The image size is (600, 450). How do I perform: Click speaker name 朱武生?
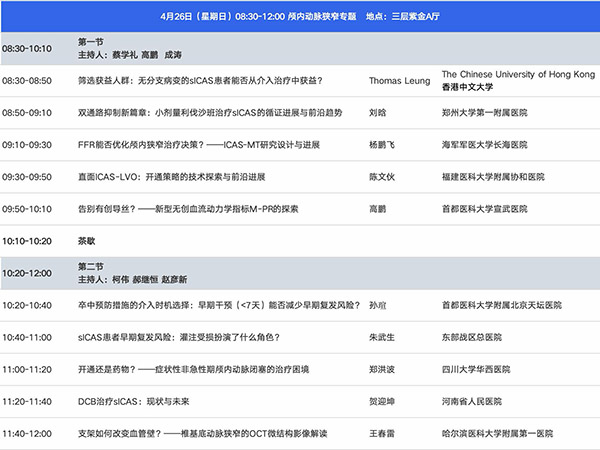point(384,338)
